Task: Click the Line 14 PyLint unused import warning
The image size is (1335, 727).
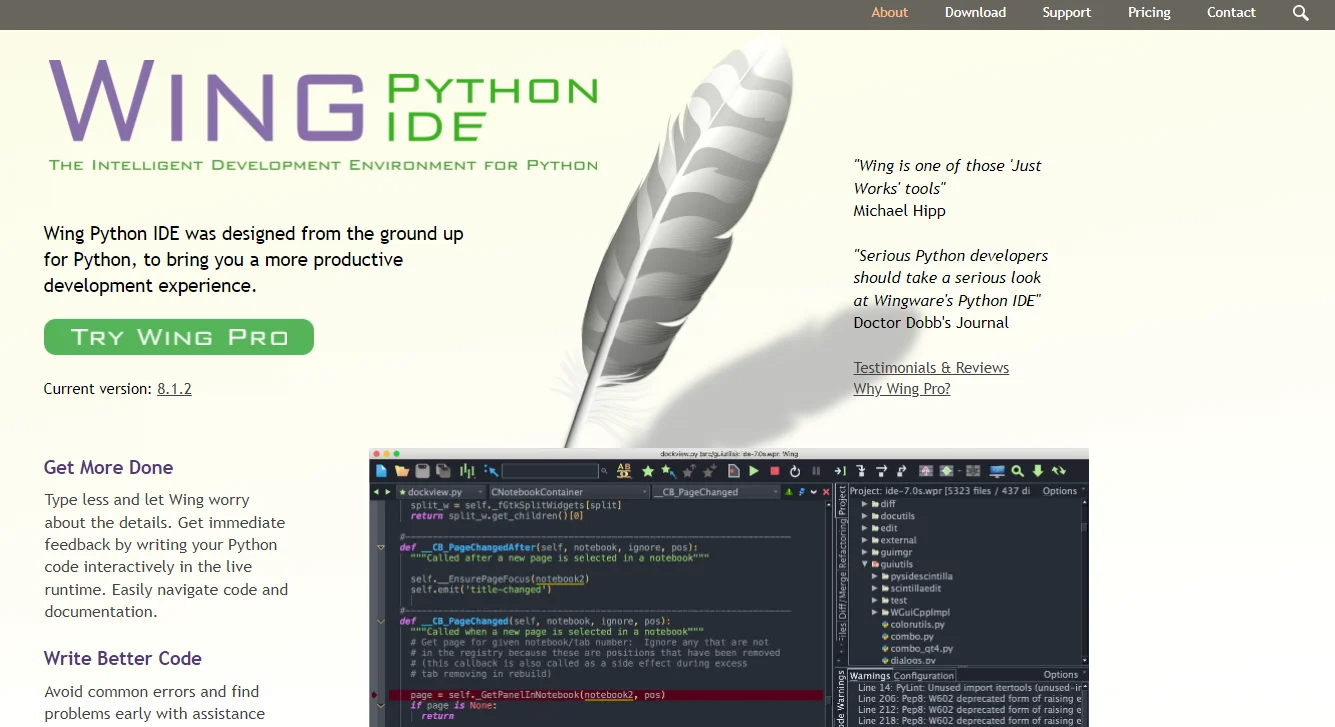Action: click(969, 687)
